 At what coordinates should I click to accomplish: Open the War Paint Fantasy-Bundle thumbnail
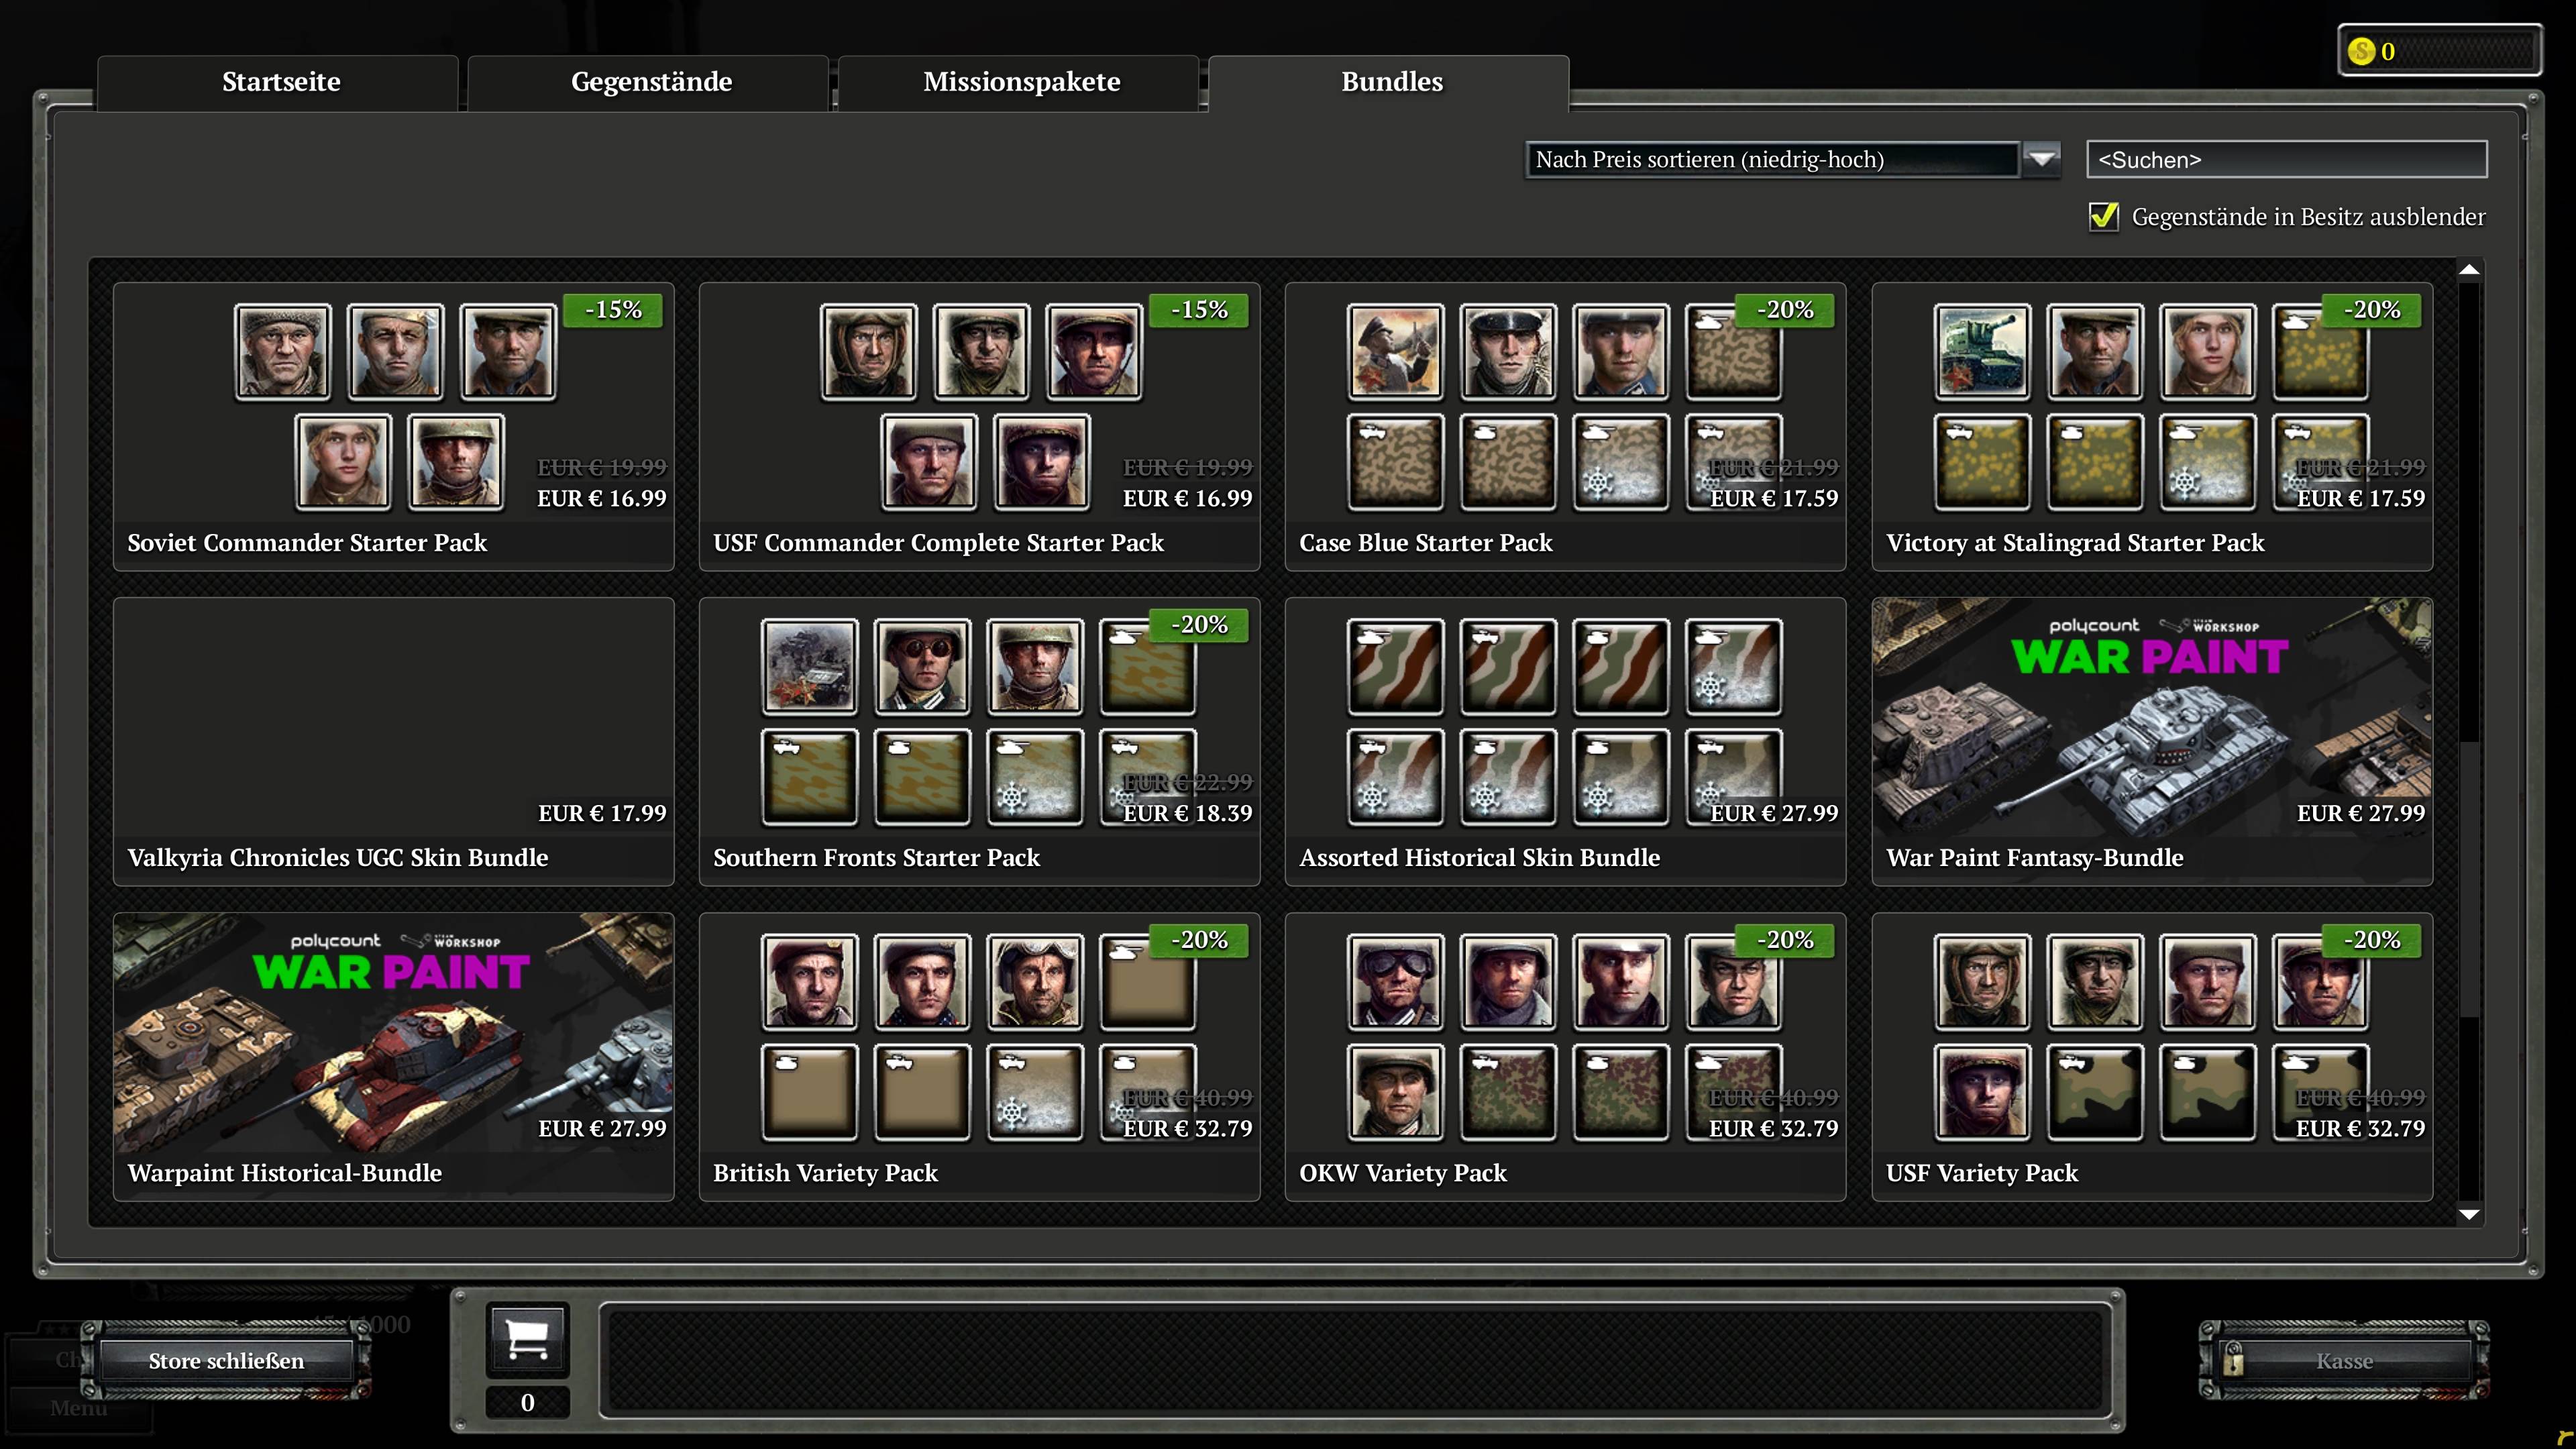(x=2150, y=720)
